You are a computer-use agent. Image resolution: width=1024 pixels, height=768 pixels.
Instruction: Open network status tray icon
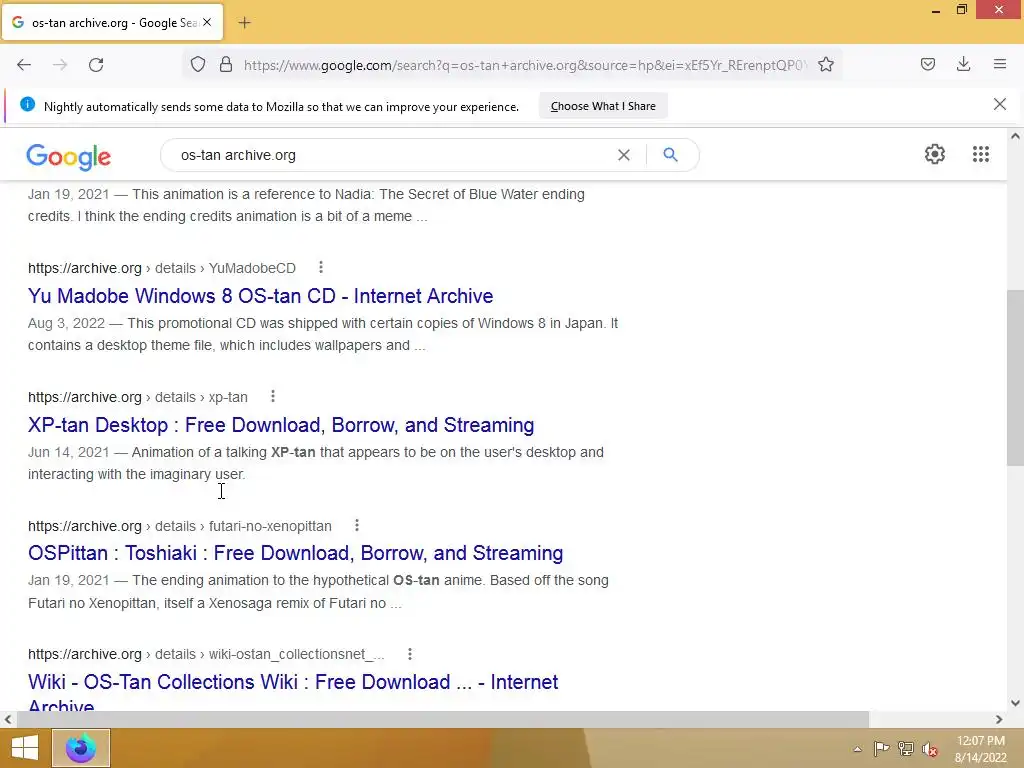[x=905, y=748]
